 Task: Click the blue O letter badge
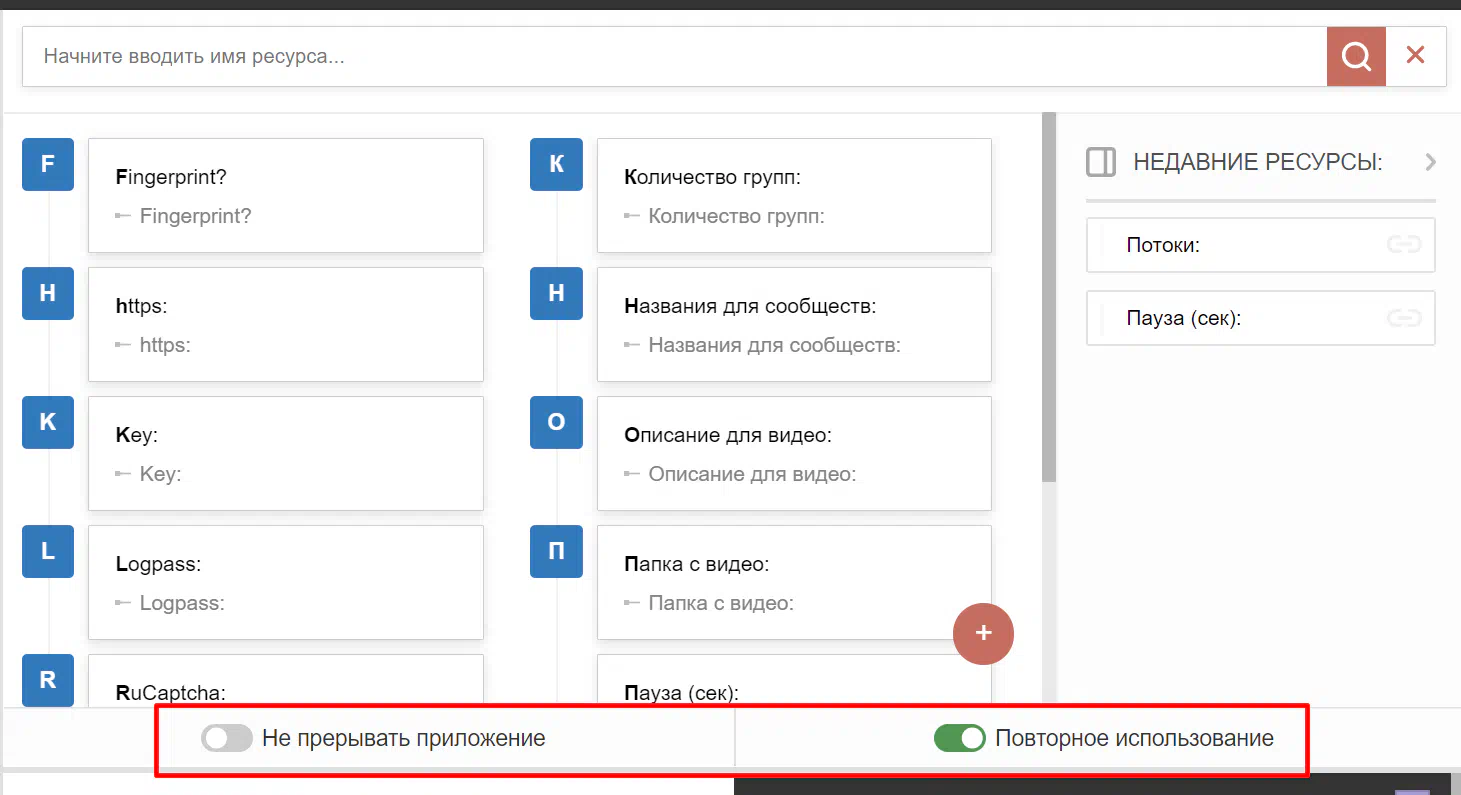click(556, 422)
